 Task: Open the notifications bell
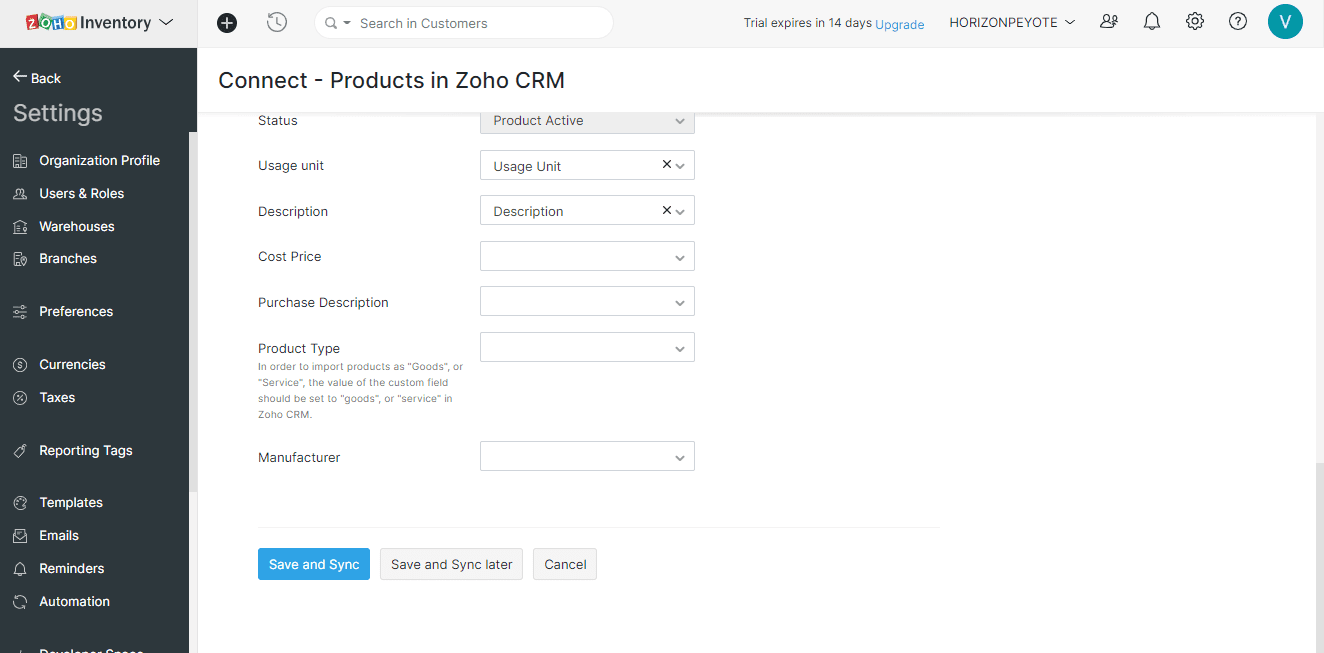[x=1152, y=22]
